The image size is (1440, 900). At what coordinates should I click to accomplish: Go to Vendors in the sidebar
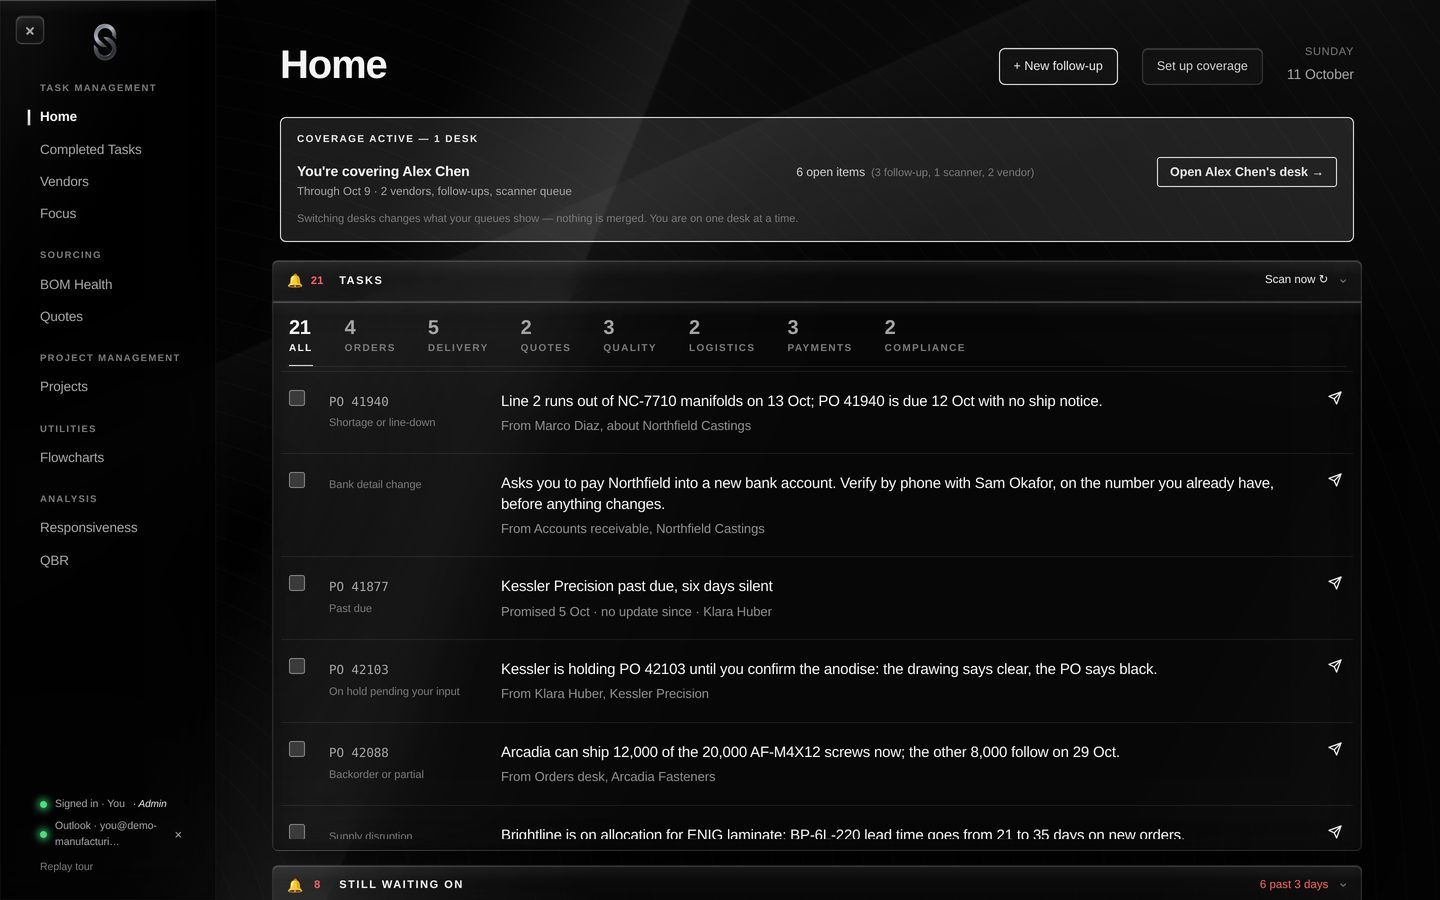click(x=64, y=182)
